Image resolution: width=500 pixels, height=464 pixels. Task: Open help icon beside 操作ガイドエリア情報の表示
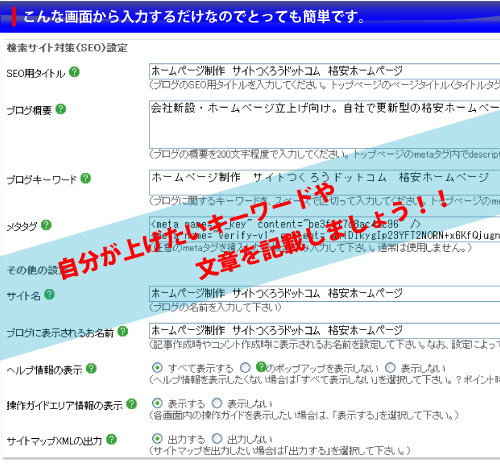pos(132,404)
